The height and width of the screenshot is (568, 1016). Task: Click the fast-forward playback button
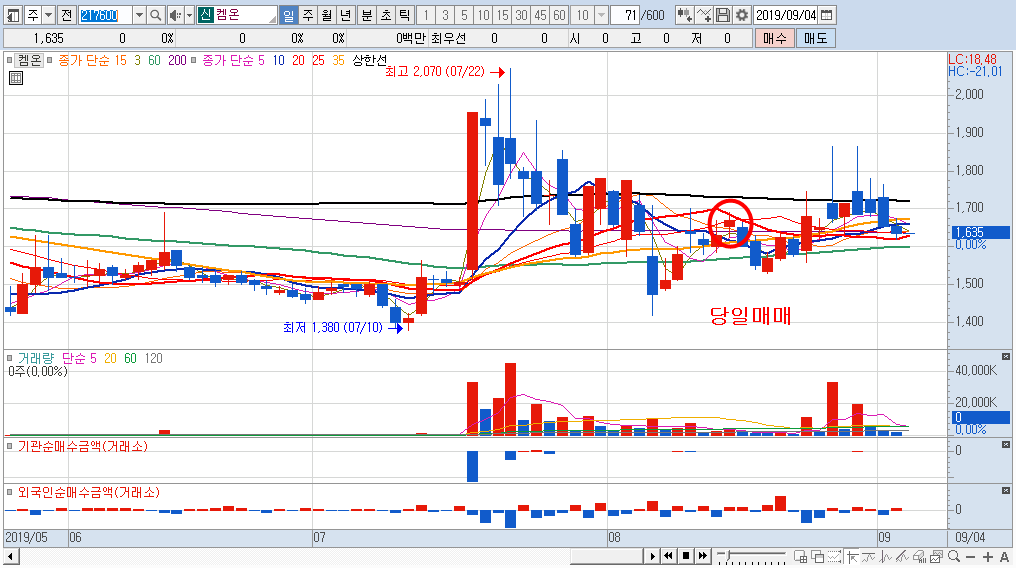tap(702, 556)
